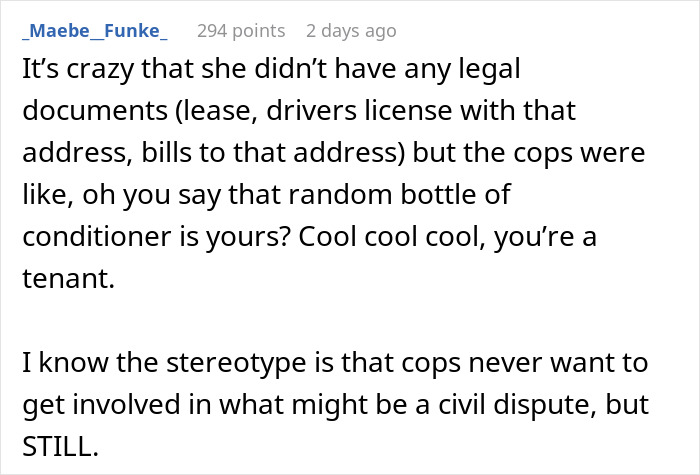Click the 2 days ago timestamp
This screenshot has height=475, width=700.
(x=351, y=31)
